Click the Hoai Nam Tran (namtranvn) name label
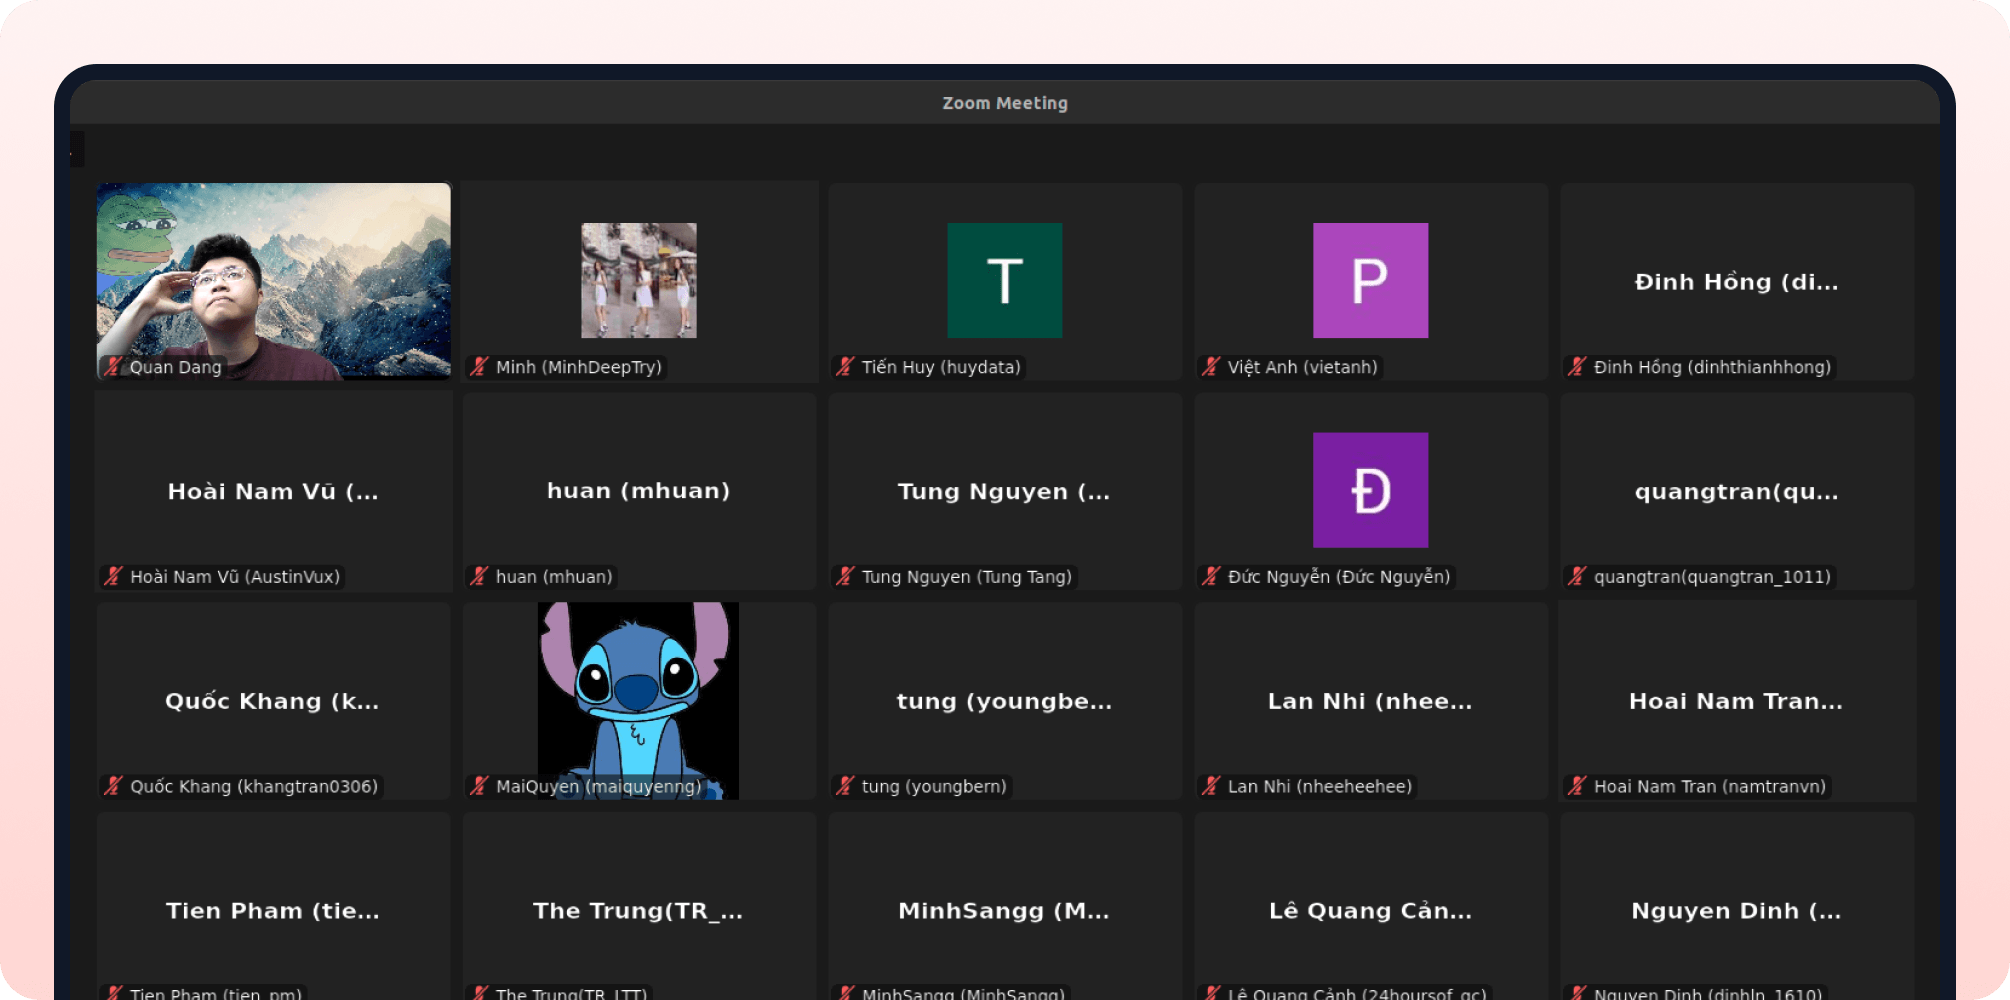 click(x=1709, y=786)
